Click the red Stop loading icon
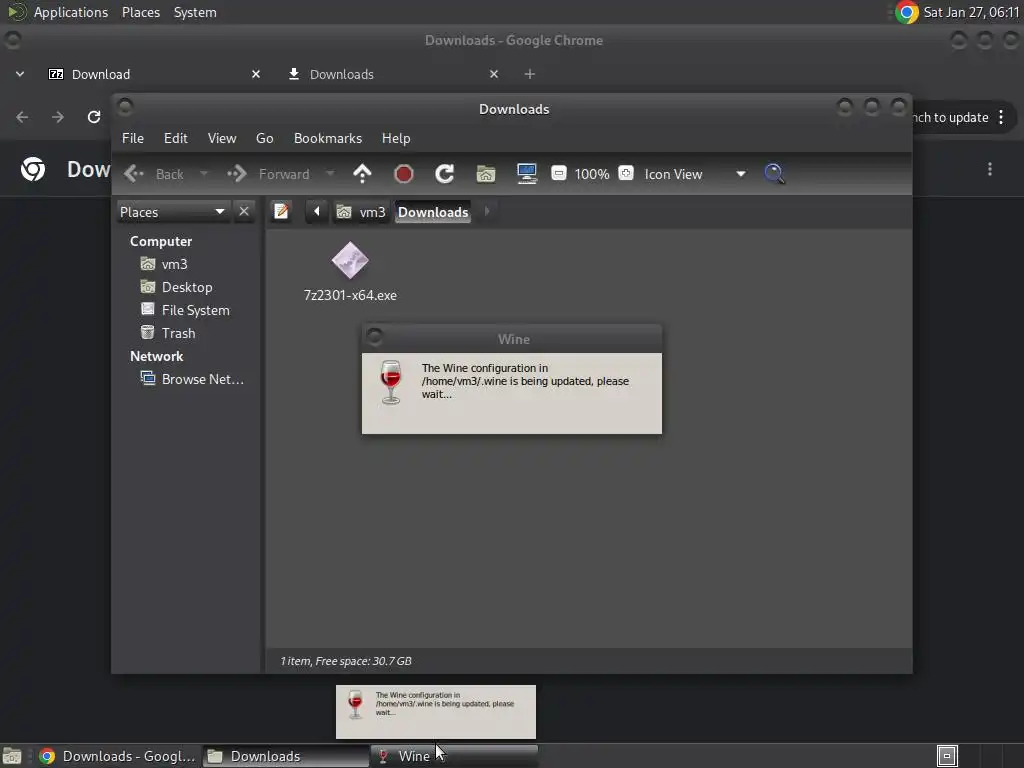 pos(404,174)
